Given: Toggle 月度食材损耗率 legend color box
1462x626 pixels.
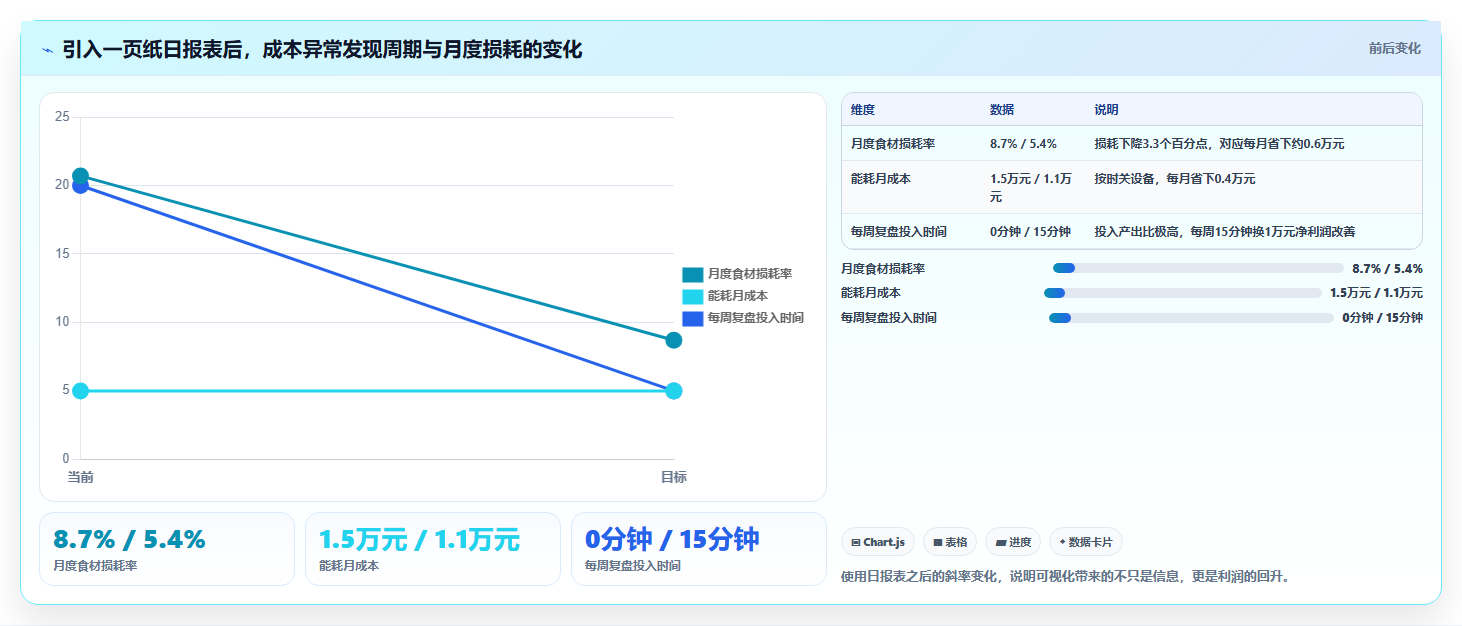Looking at the screenshot, I should (693, 274).
